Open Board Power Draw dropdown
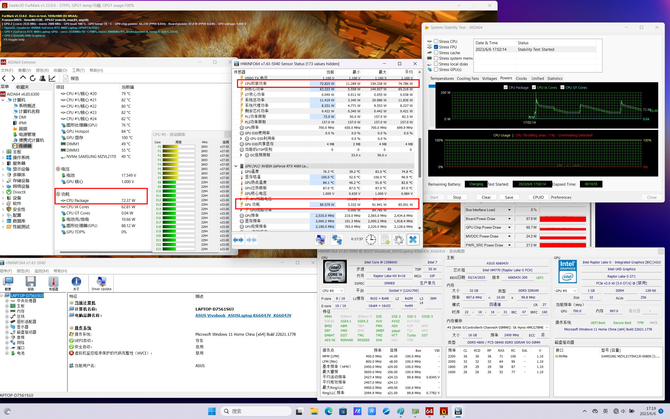 tap(509, 219)
